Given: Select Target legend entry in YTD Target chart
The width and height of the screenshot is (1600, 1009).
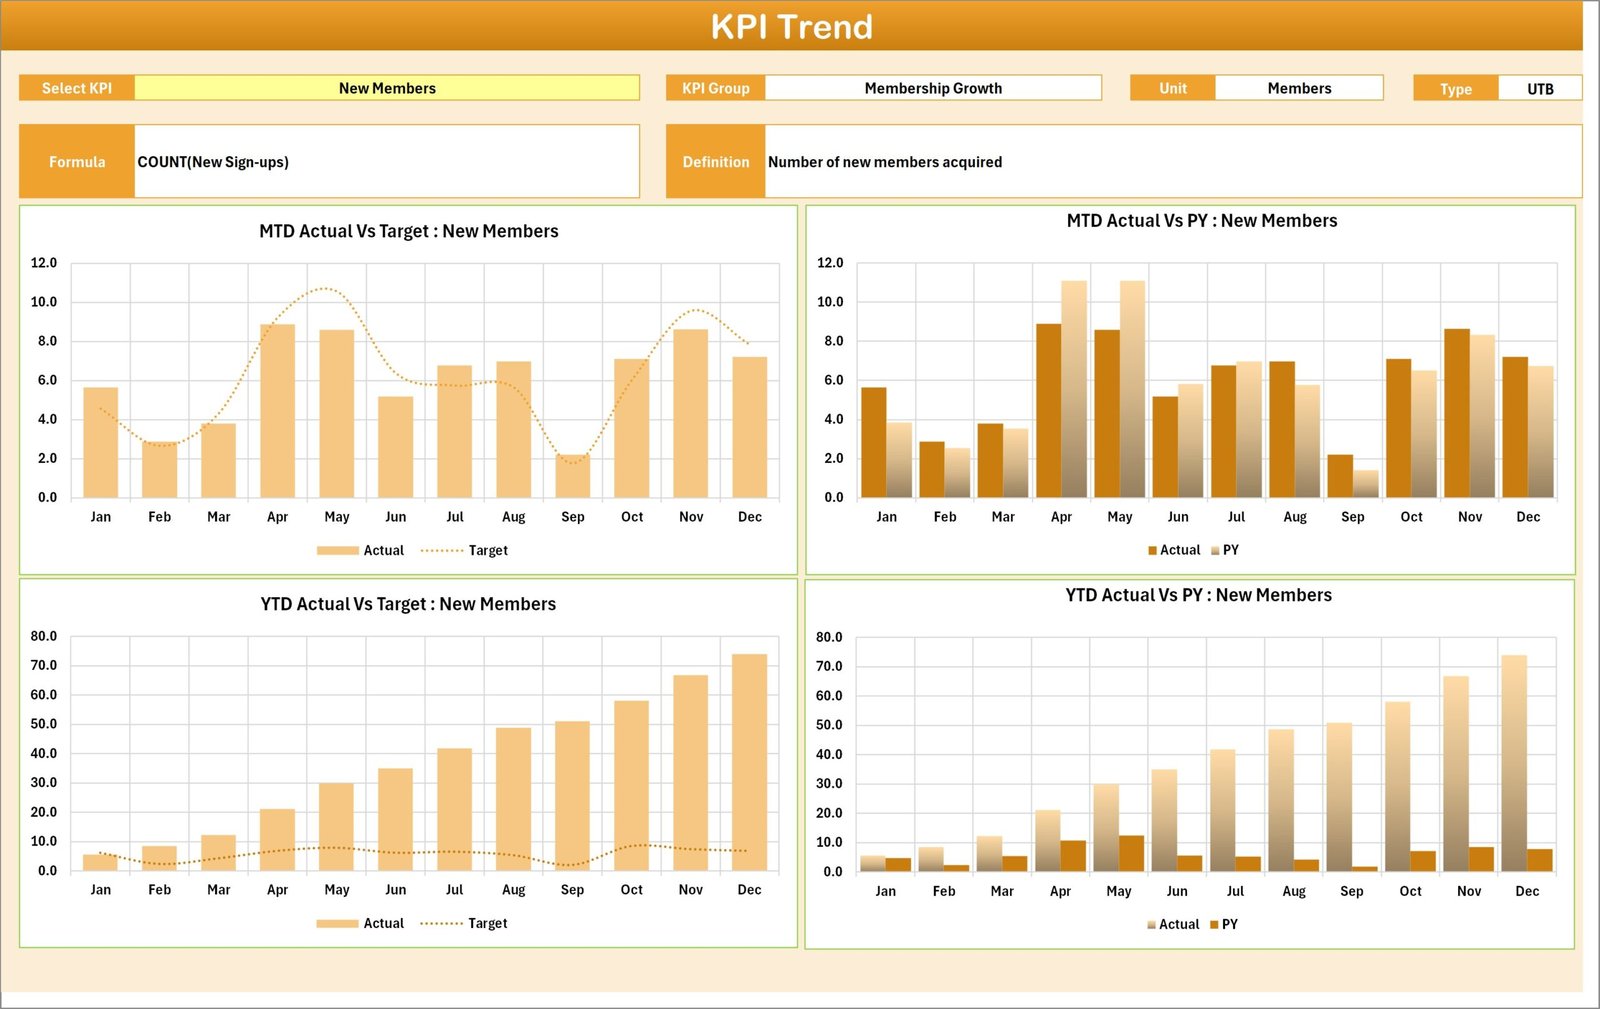Looking at the screenshot, I should point(487,924).
